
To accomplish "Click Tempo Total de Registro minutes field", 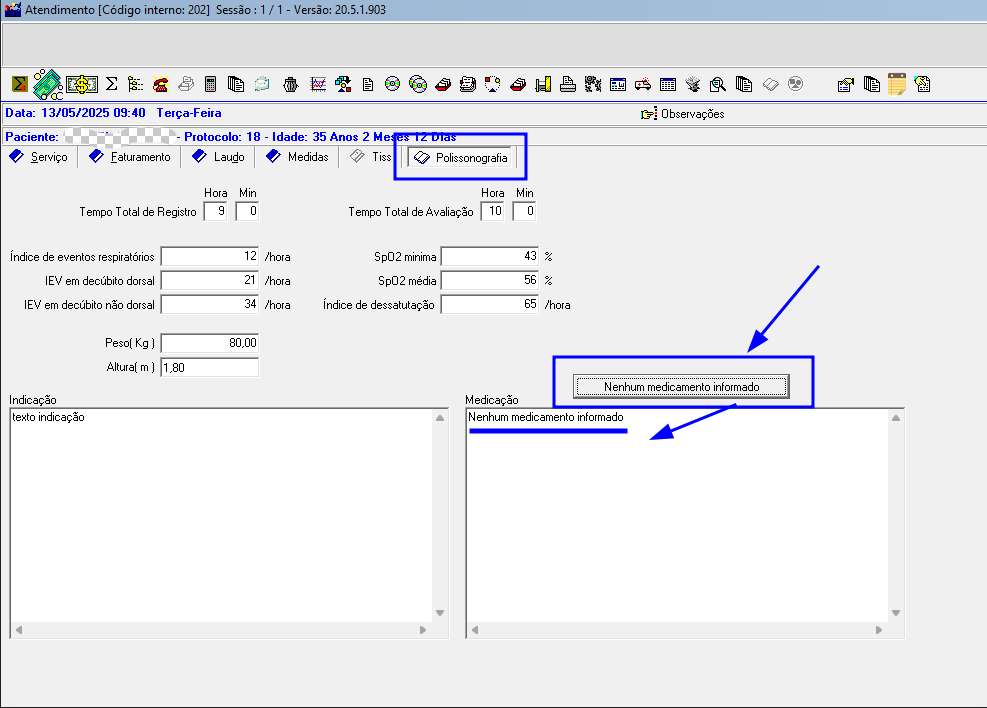I will point(247,211).
